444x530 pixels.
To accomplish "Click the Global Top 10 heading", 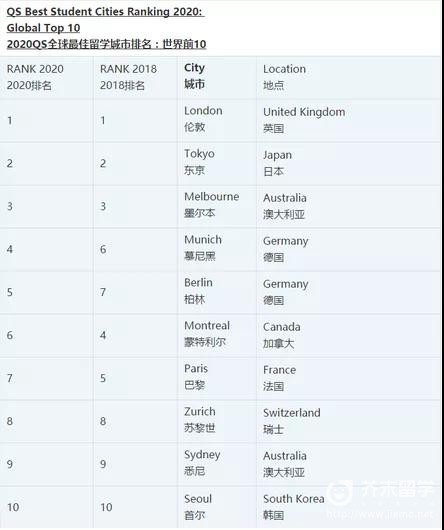I will tap(43, 28).
